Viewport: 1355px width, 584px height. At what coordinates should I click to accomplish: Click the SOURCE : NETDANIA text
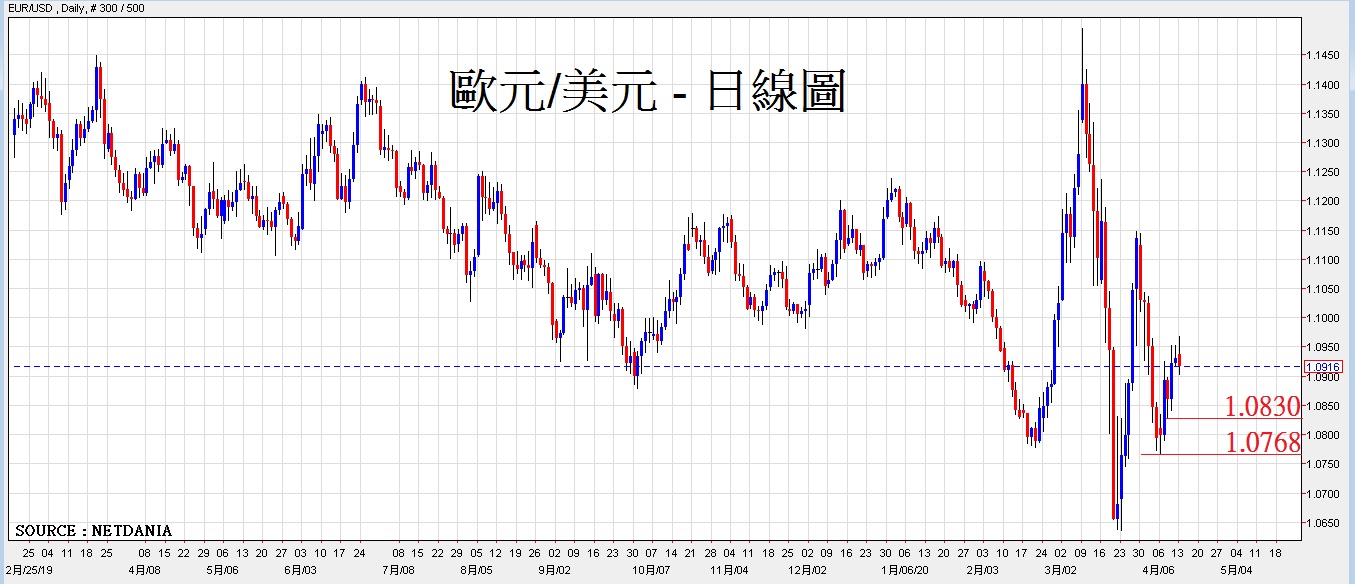click(93, 530)
